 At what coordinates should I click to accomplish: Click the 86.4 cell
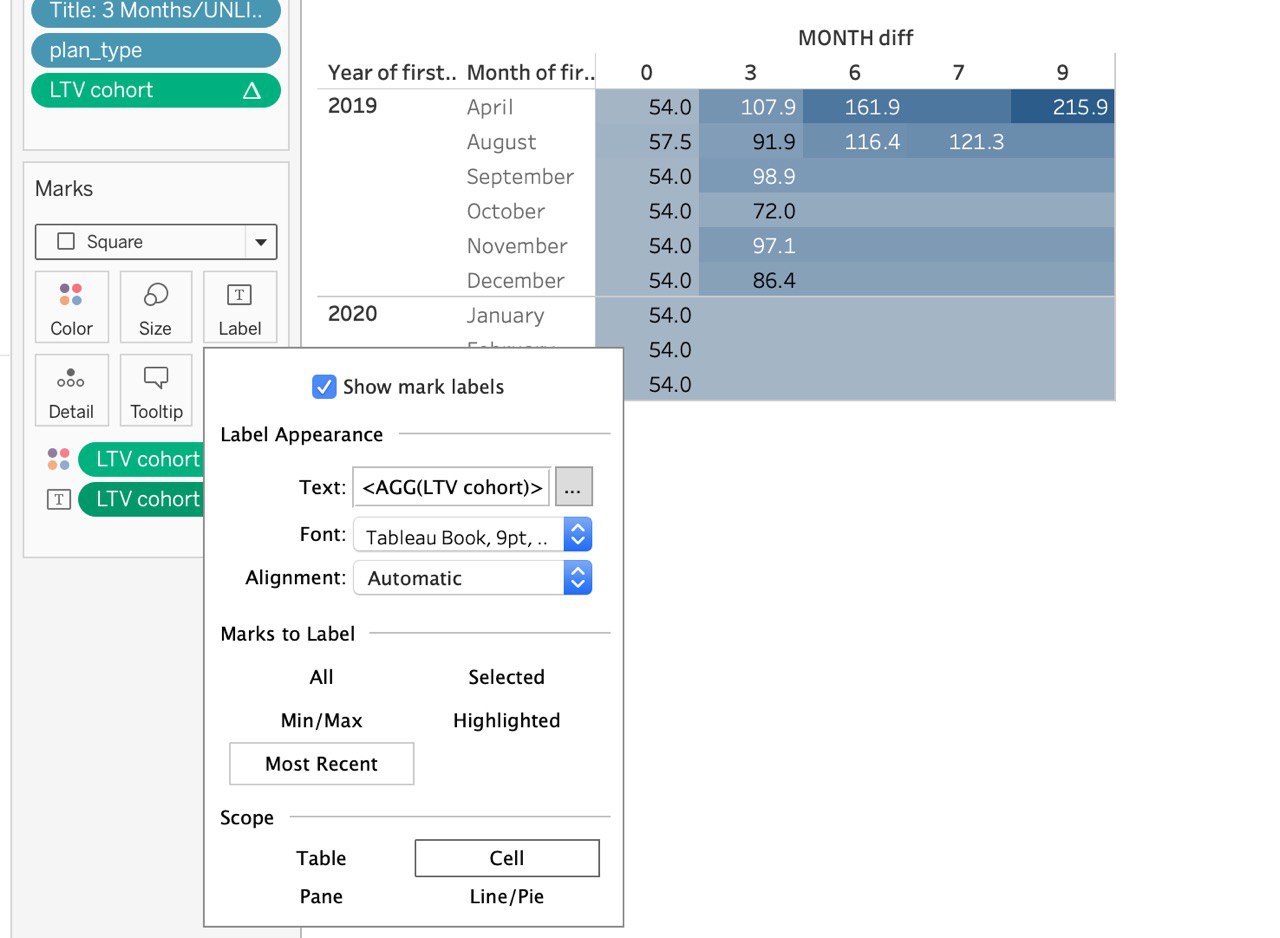(x=750, y=281)
